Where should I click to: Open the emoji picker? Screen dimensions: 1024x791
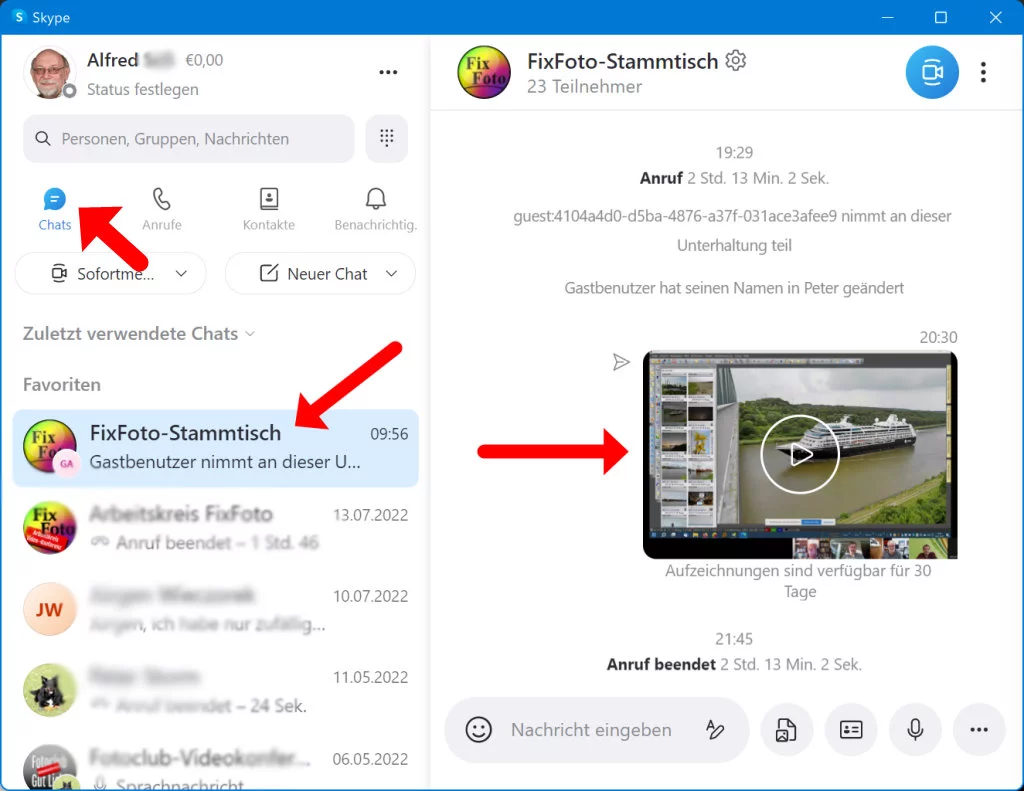(x=479, y=730)
